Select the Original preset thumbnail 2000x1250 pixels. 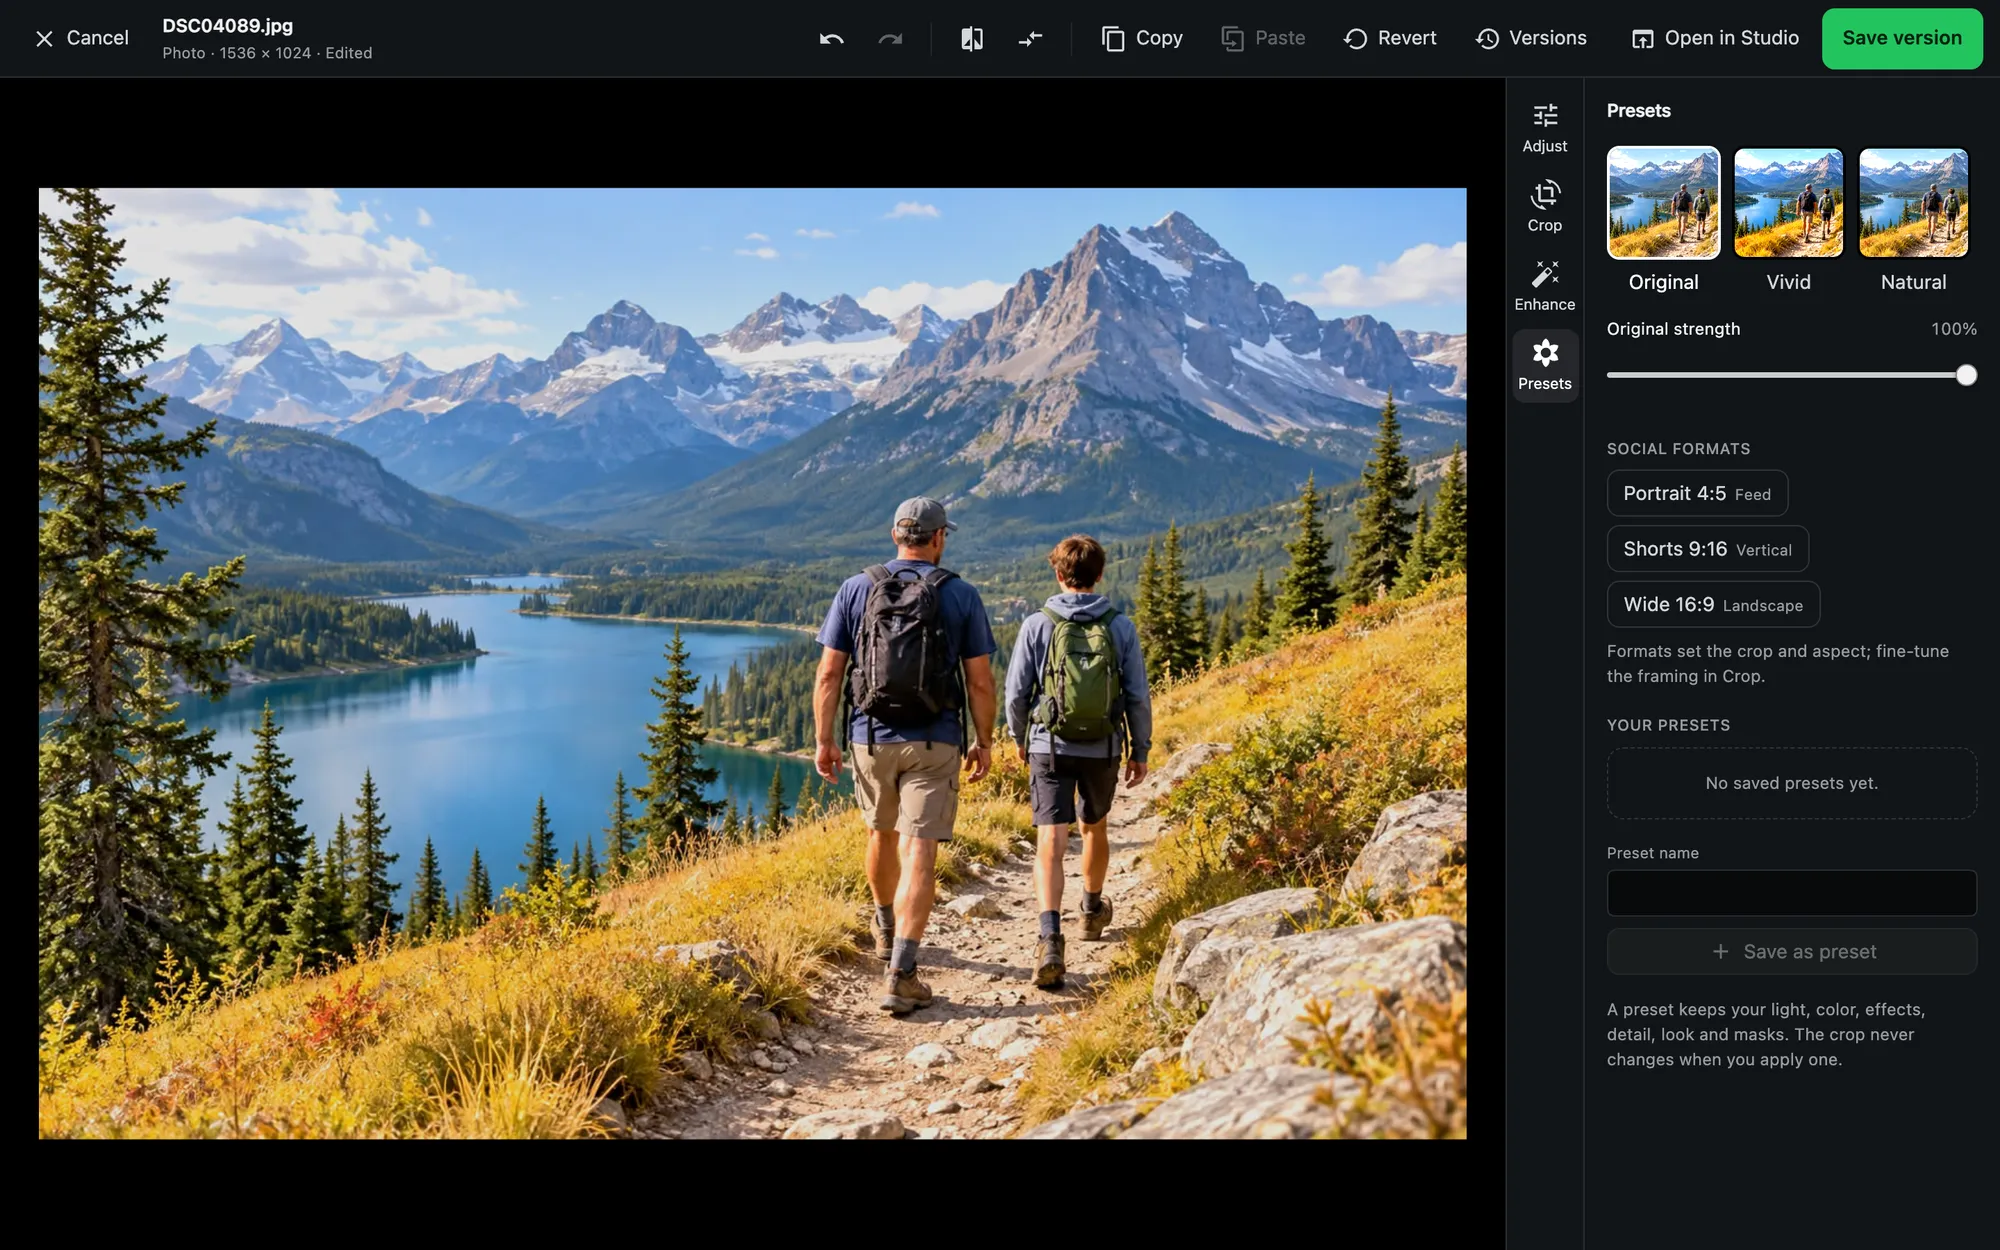pos(1663,203)
